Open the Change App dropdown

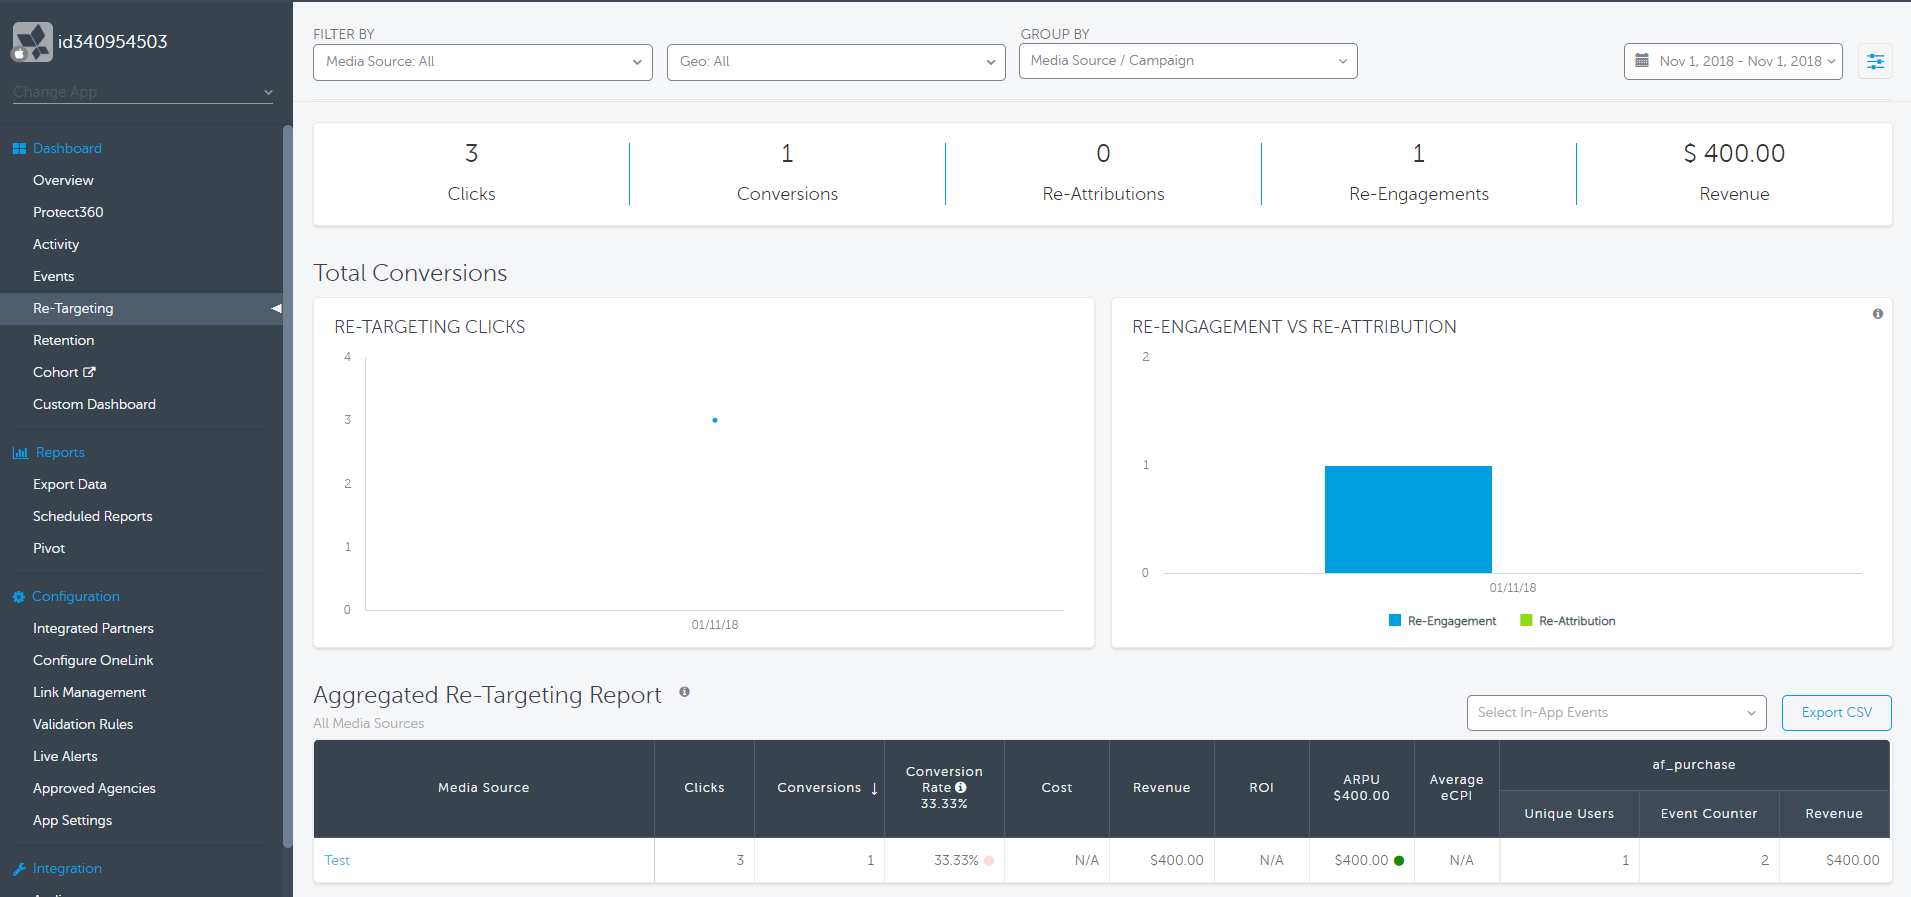[x=142, y=92]
